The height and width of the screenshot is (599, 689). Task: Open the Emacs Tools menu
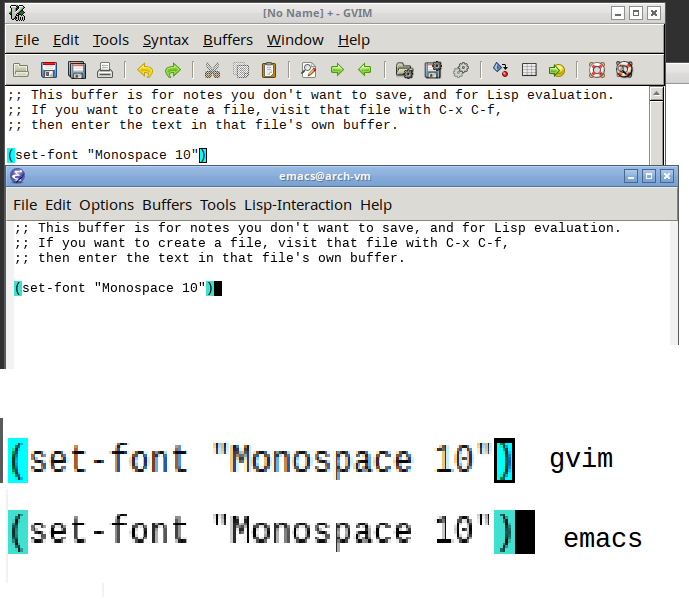coord(218,205)
